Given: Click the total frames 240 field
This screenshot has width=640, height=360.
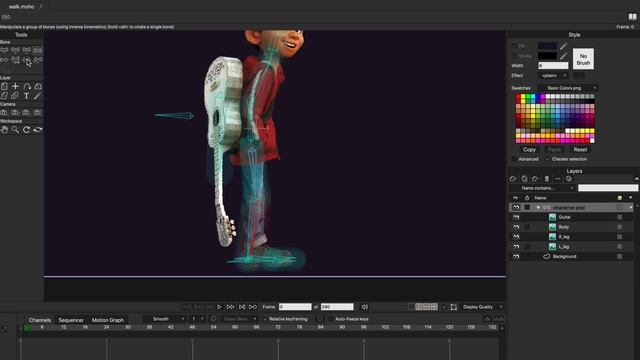Looking at the screenshot, I should [337, 307].
